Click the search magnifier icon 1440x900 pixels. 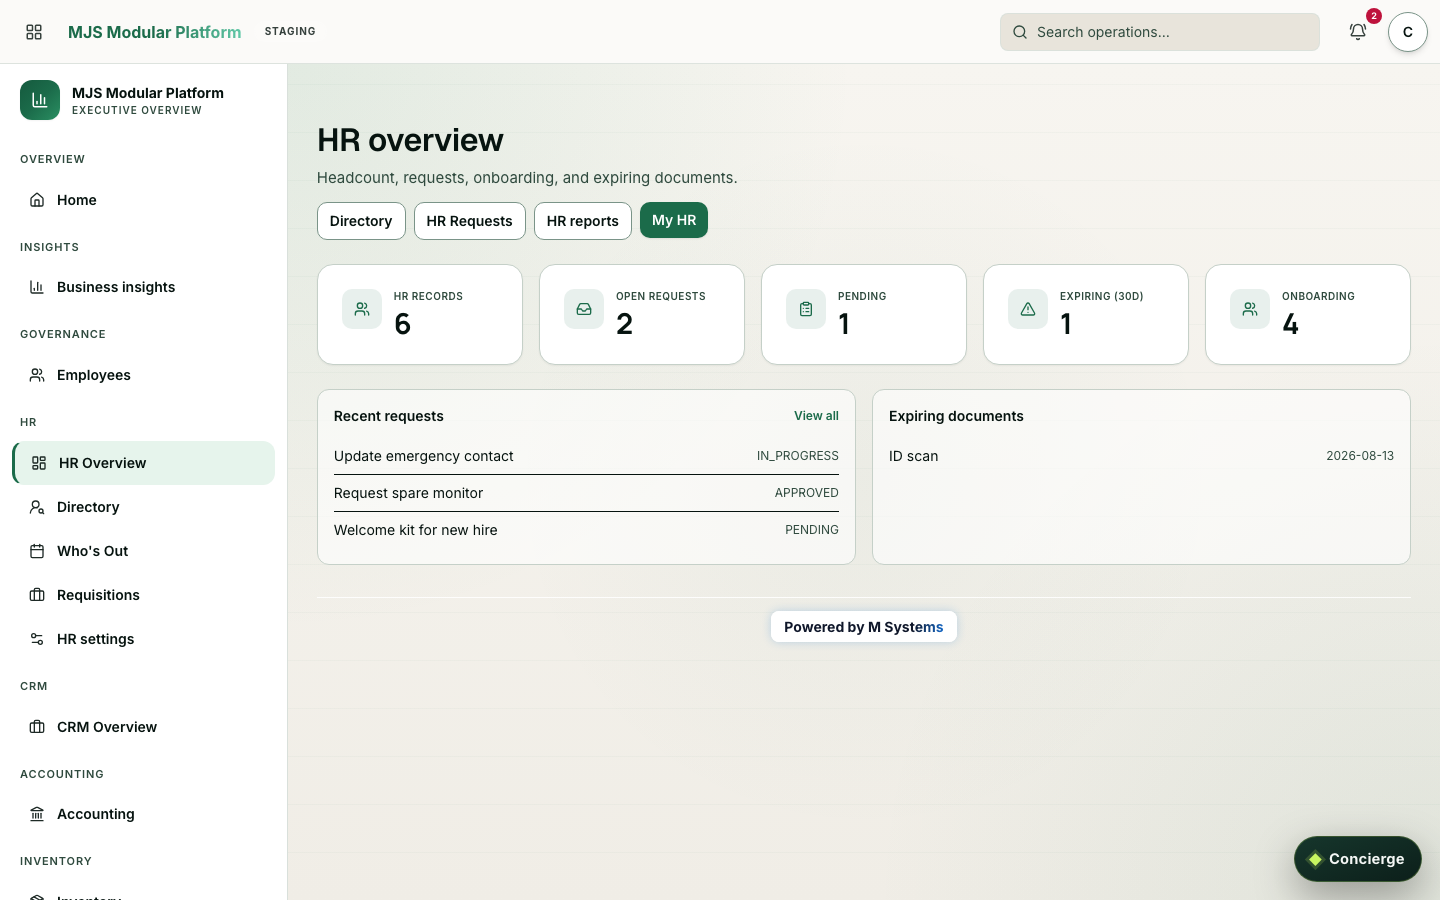click(1020, 32)
